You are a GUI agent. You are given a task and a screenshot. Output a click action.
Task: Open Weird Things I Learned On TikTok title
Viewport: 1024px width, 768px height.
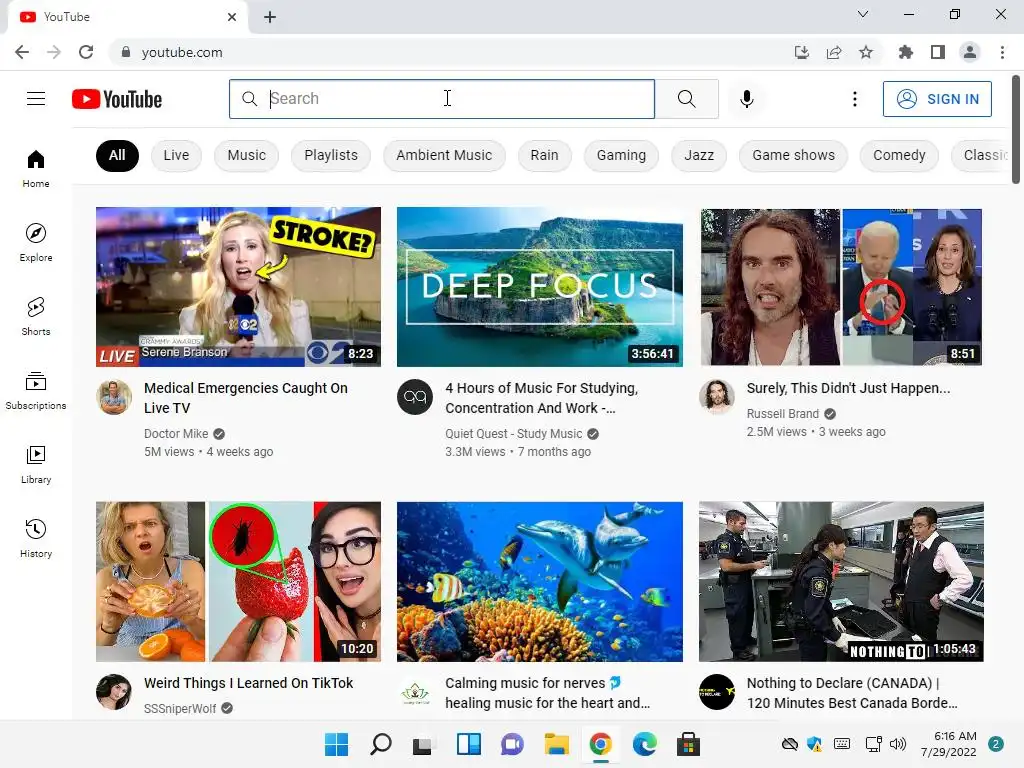[248, 683]
